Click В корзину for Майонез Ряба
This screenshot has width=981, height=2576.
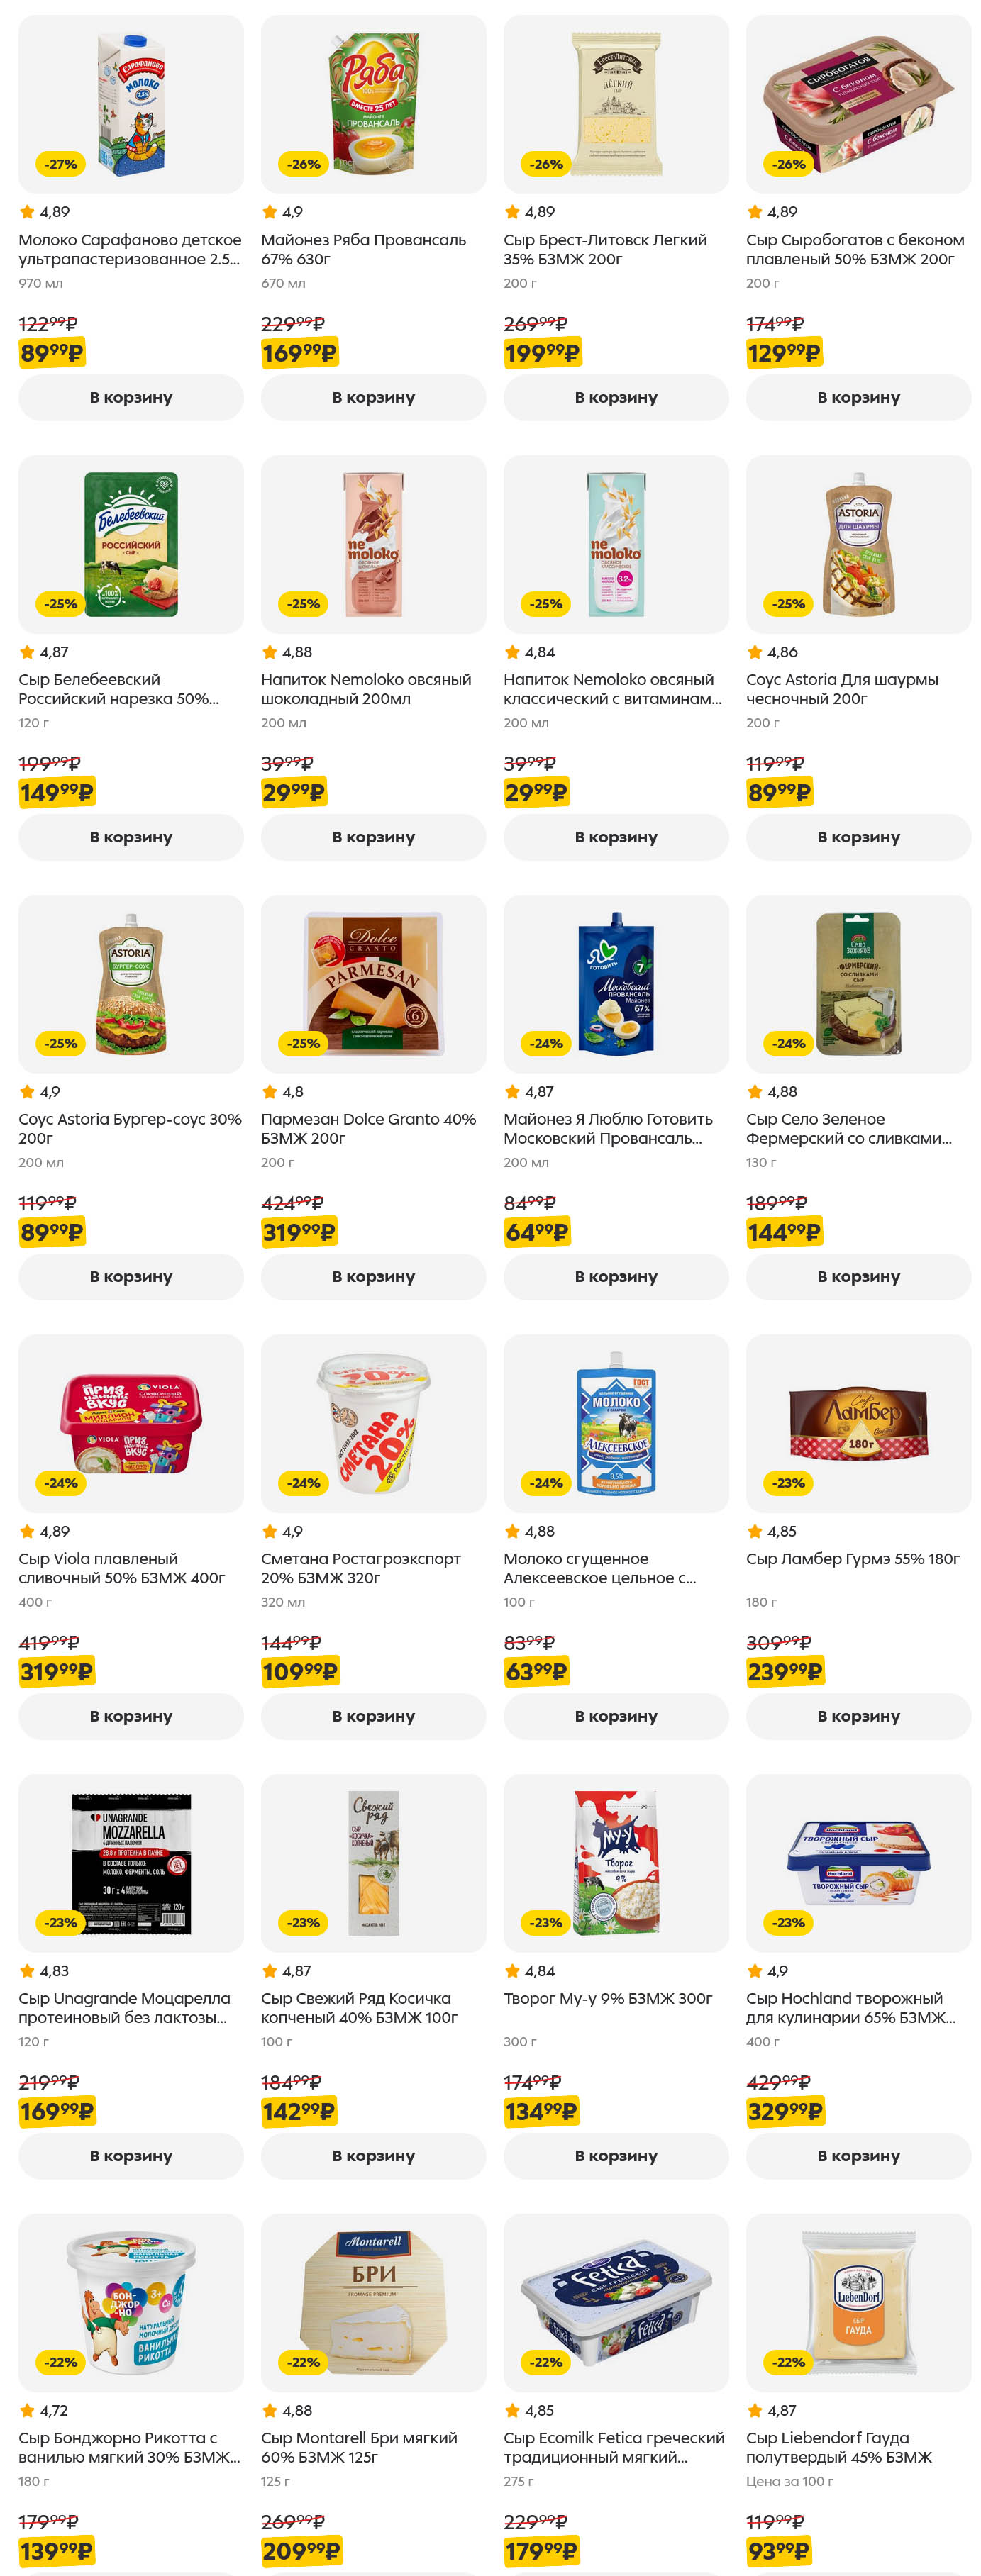[373, 397]
